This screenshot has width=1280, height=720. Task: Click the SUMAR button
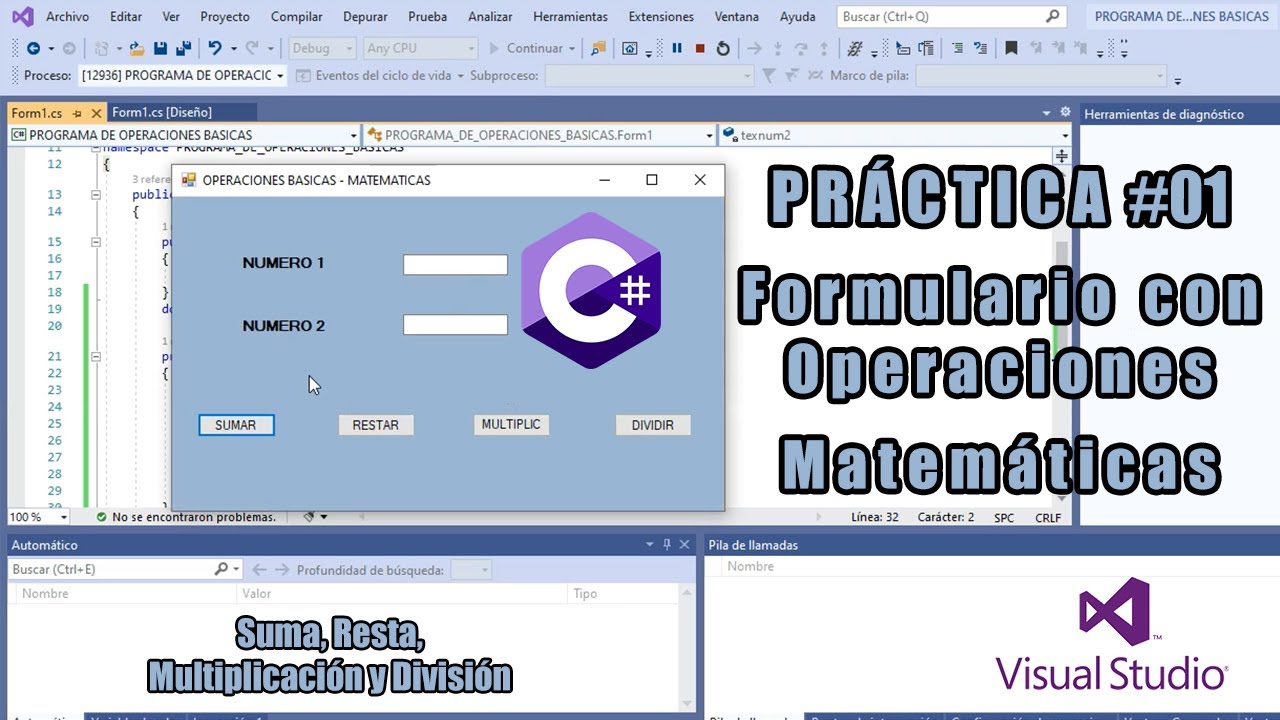click(x=236, y=425)
